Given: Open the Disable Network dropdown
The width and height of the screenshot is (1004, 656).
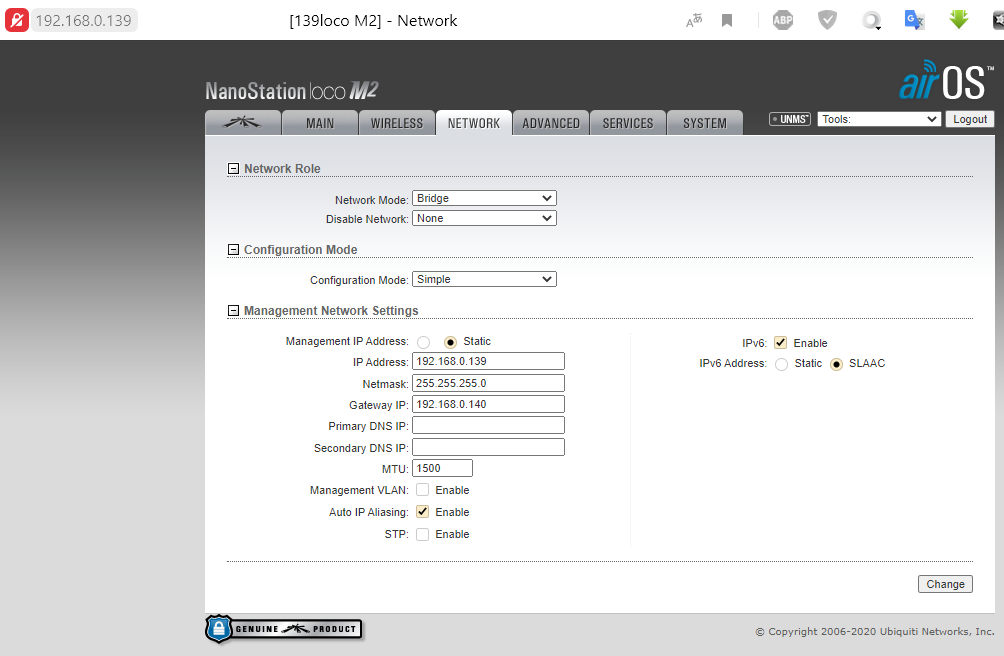Looking at the screenshot, I should coord(484,218).
